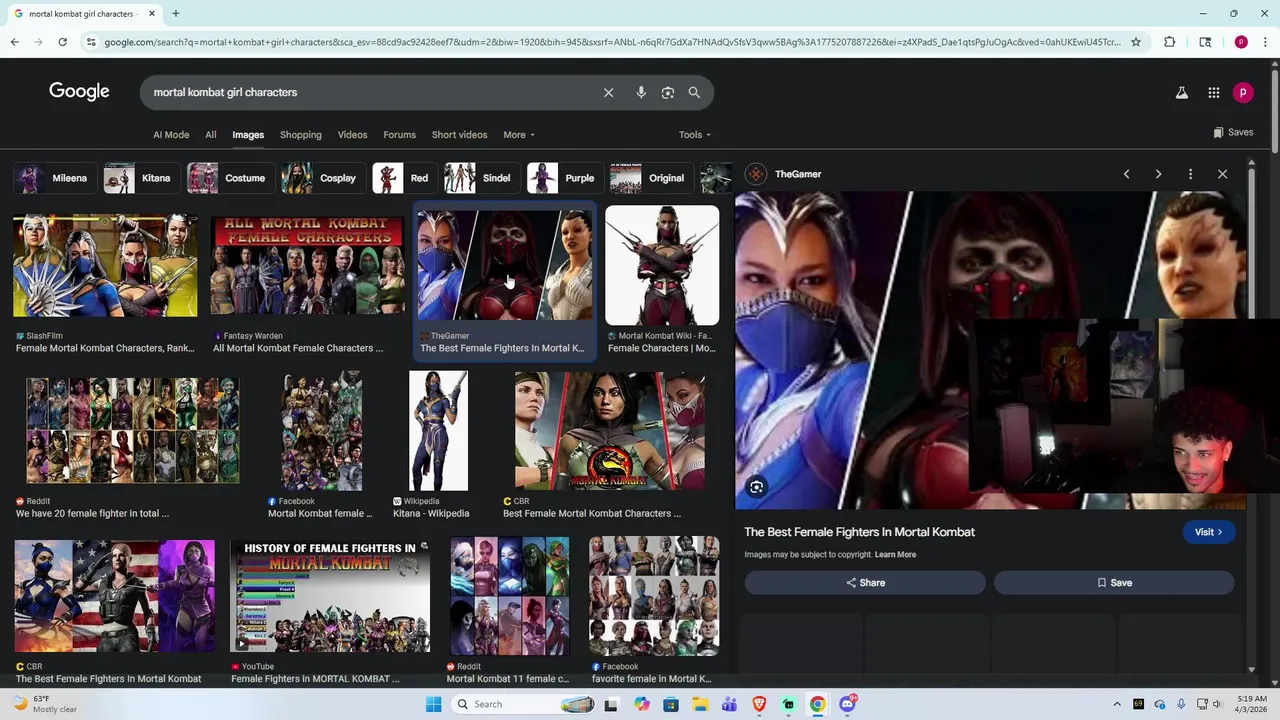Open Reddit Mortal Kombat 11 female thumbnail
The height and width of the screenshot is (720, 1280).
(x=510, y=596)
